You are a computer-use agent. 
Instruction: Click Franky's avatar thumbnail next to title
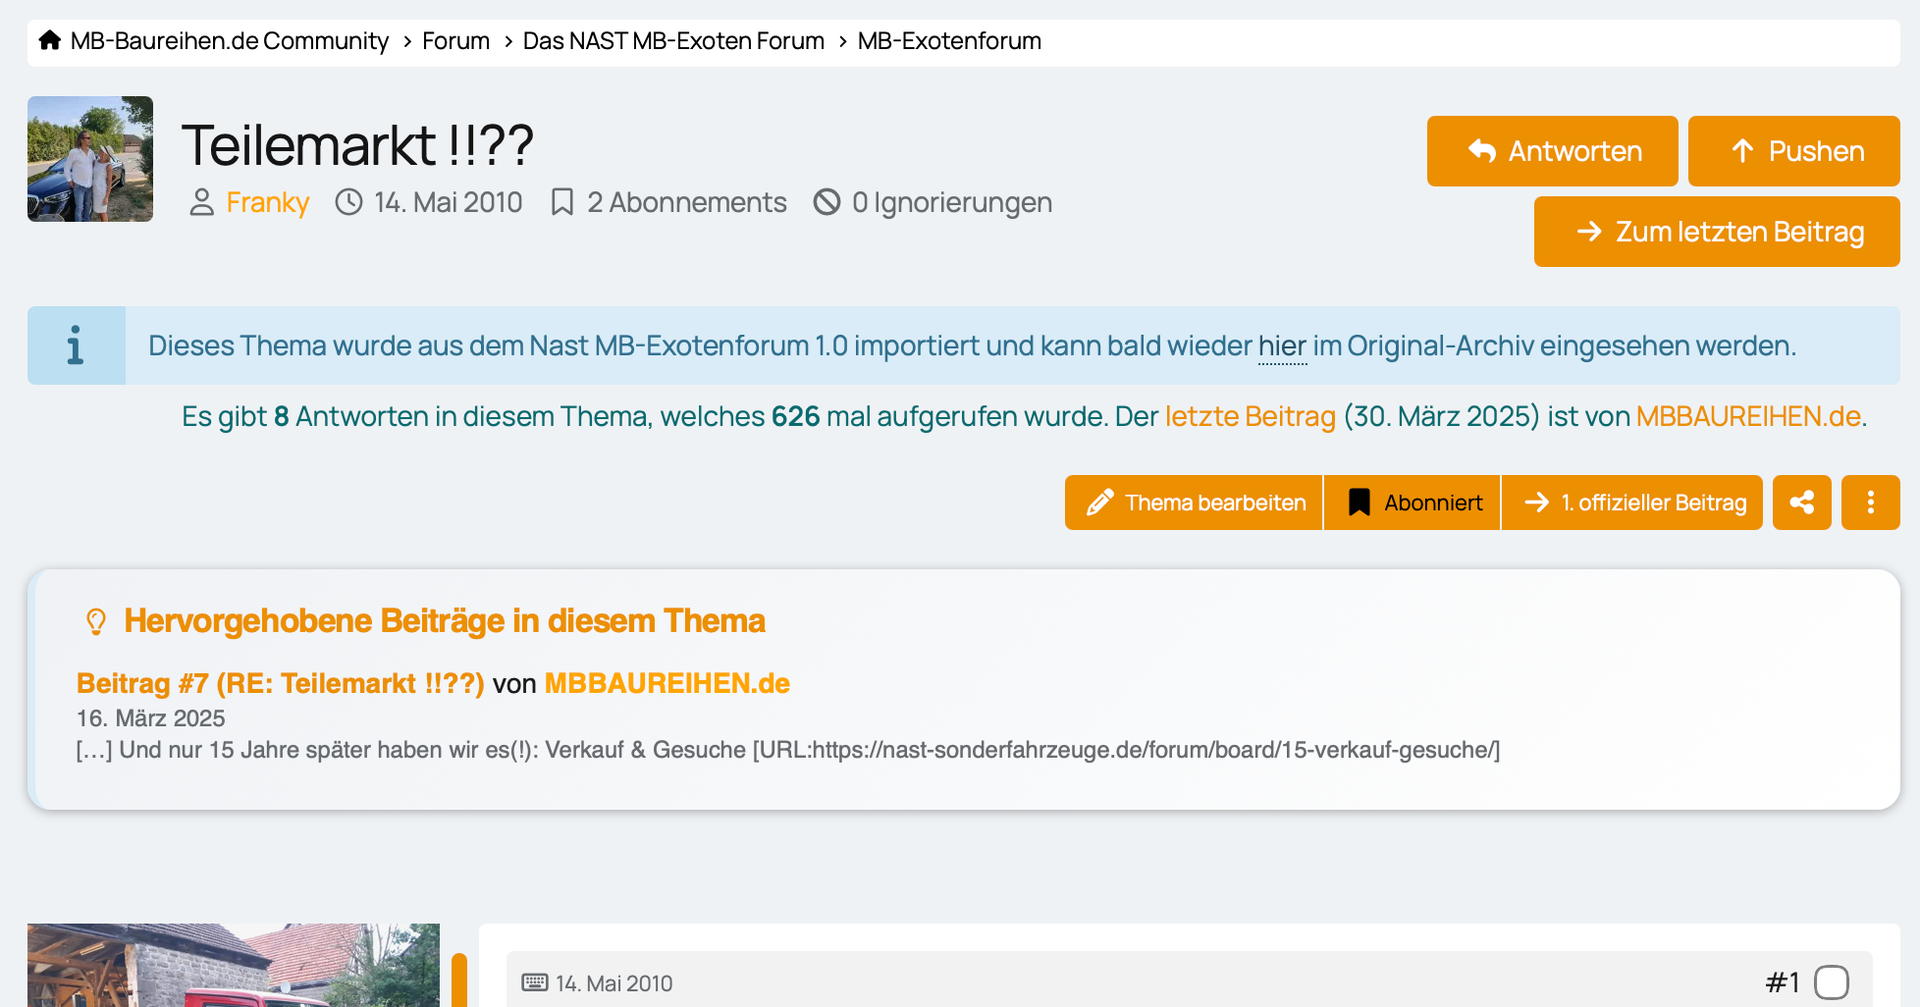coord(90,159)
